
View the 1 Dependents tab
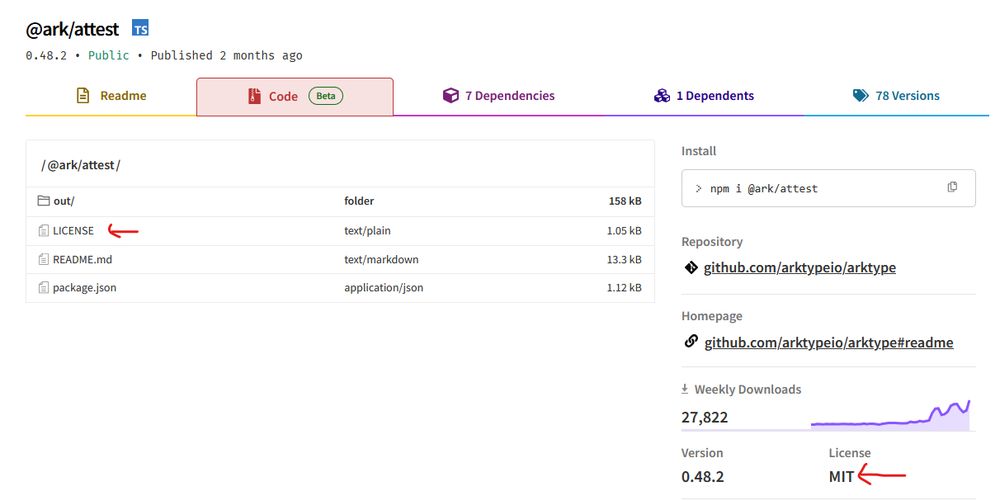tap(703, 96)
